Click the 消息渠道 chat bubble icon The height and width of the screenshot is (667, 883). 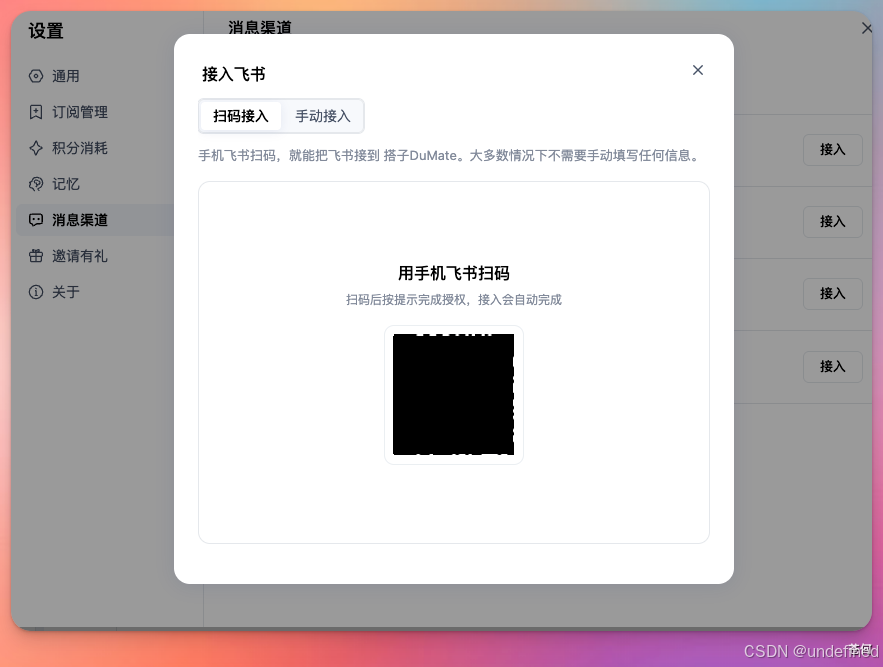click(35, 220)
